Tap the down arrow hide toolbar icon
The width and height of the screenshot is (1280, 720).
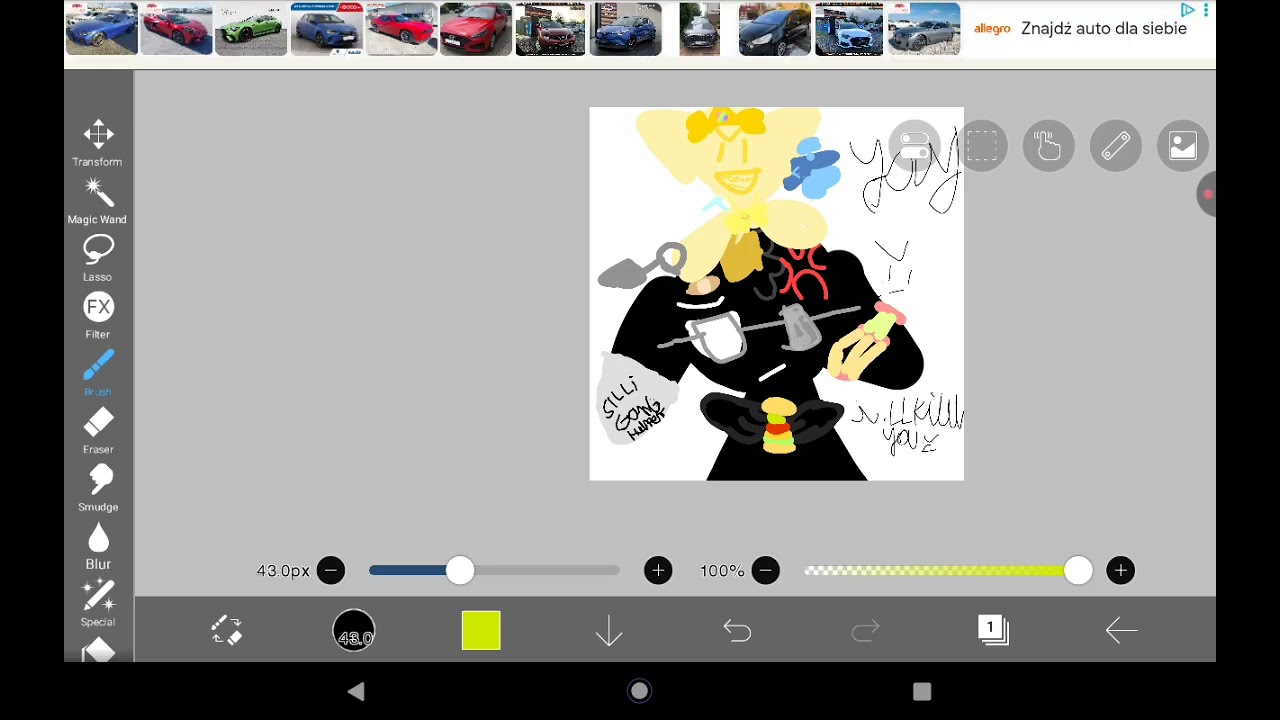point(609,630)
